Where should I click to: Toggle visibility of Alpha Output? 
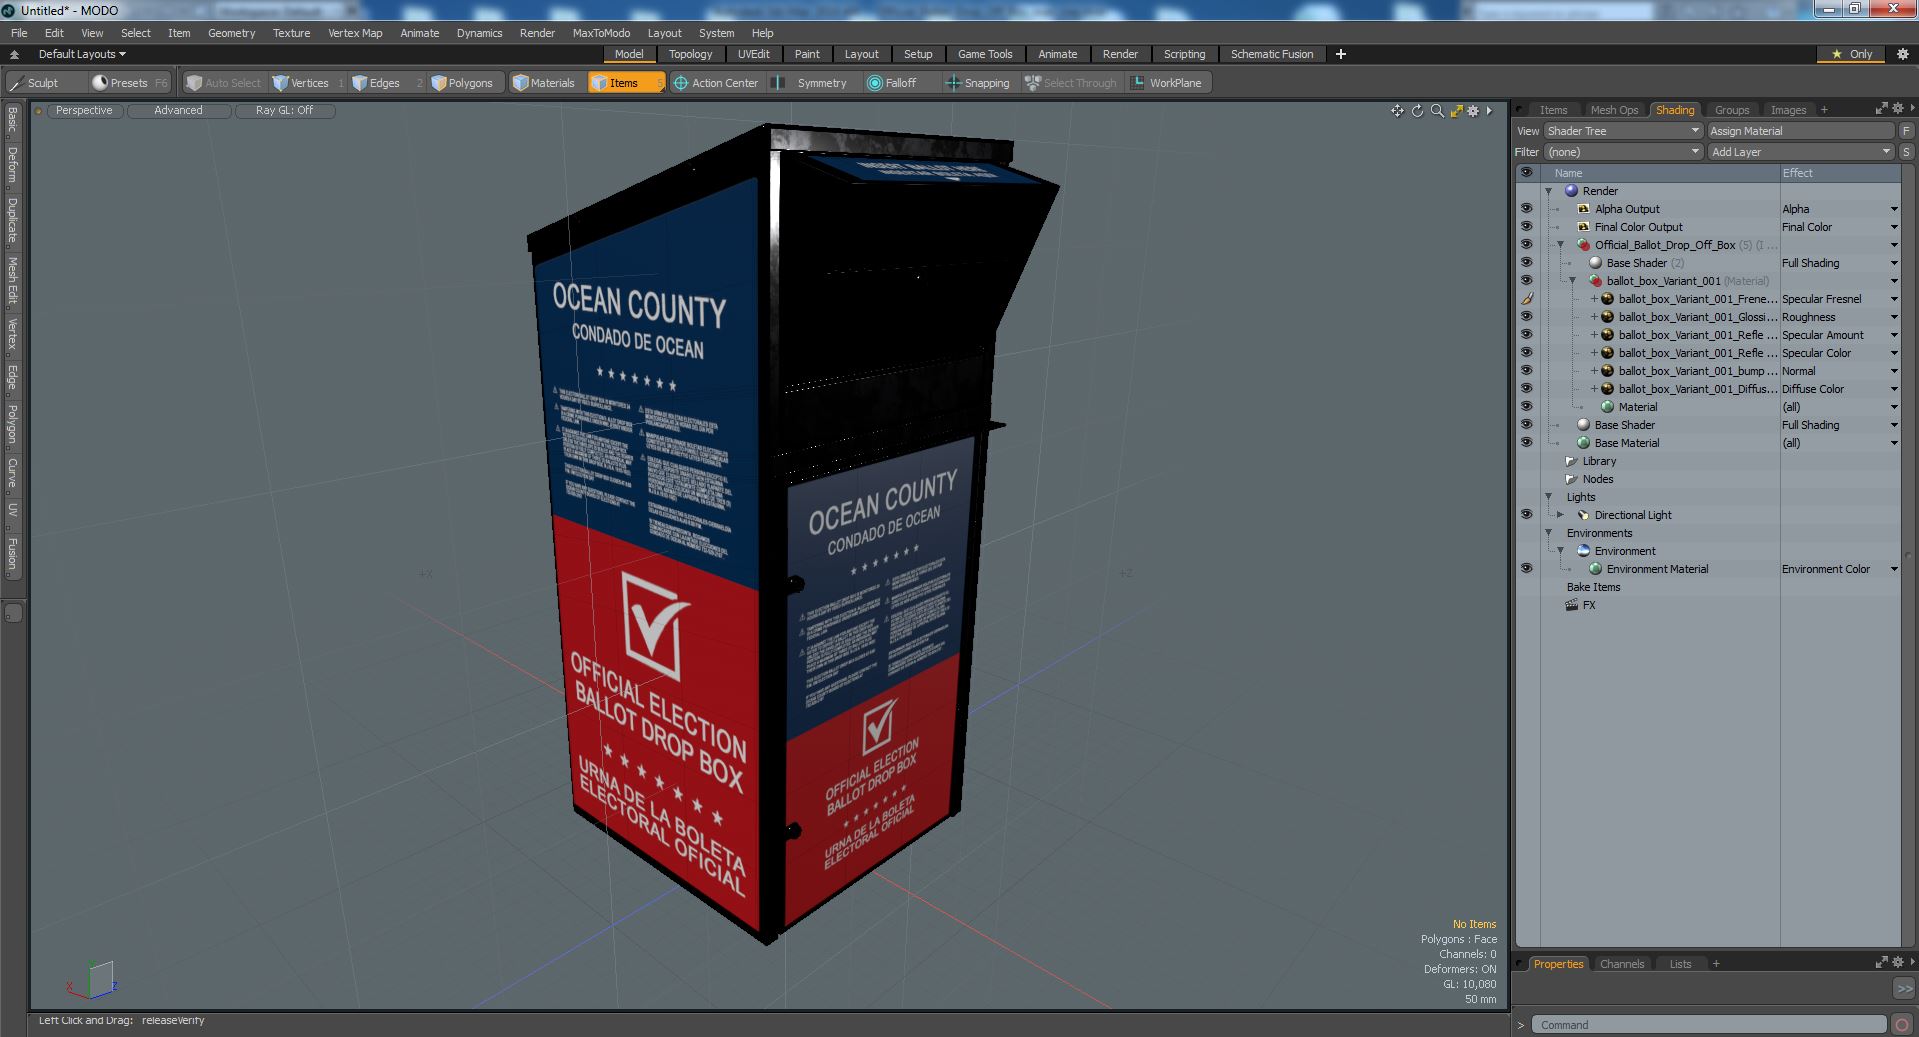[1526, 209]
